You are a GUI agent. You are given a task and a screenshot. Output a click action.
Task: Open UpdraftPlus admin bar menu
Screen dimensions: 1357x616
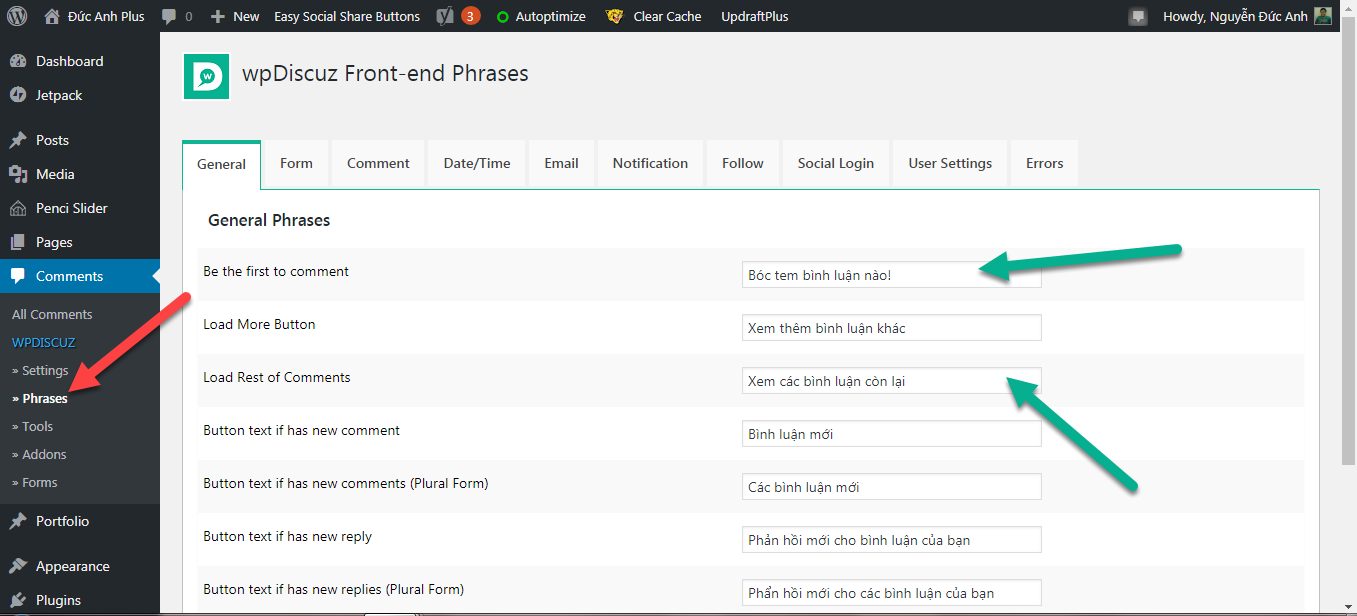754,16
